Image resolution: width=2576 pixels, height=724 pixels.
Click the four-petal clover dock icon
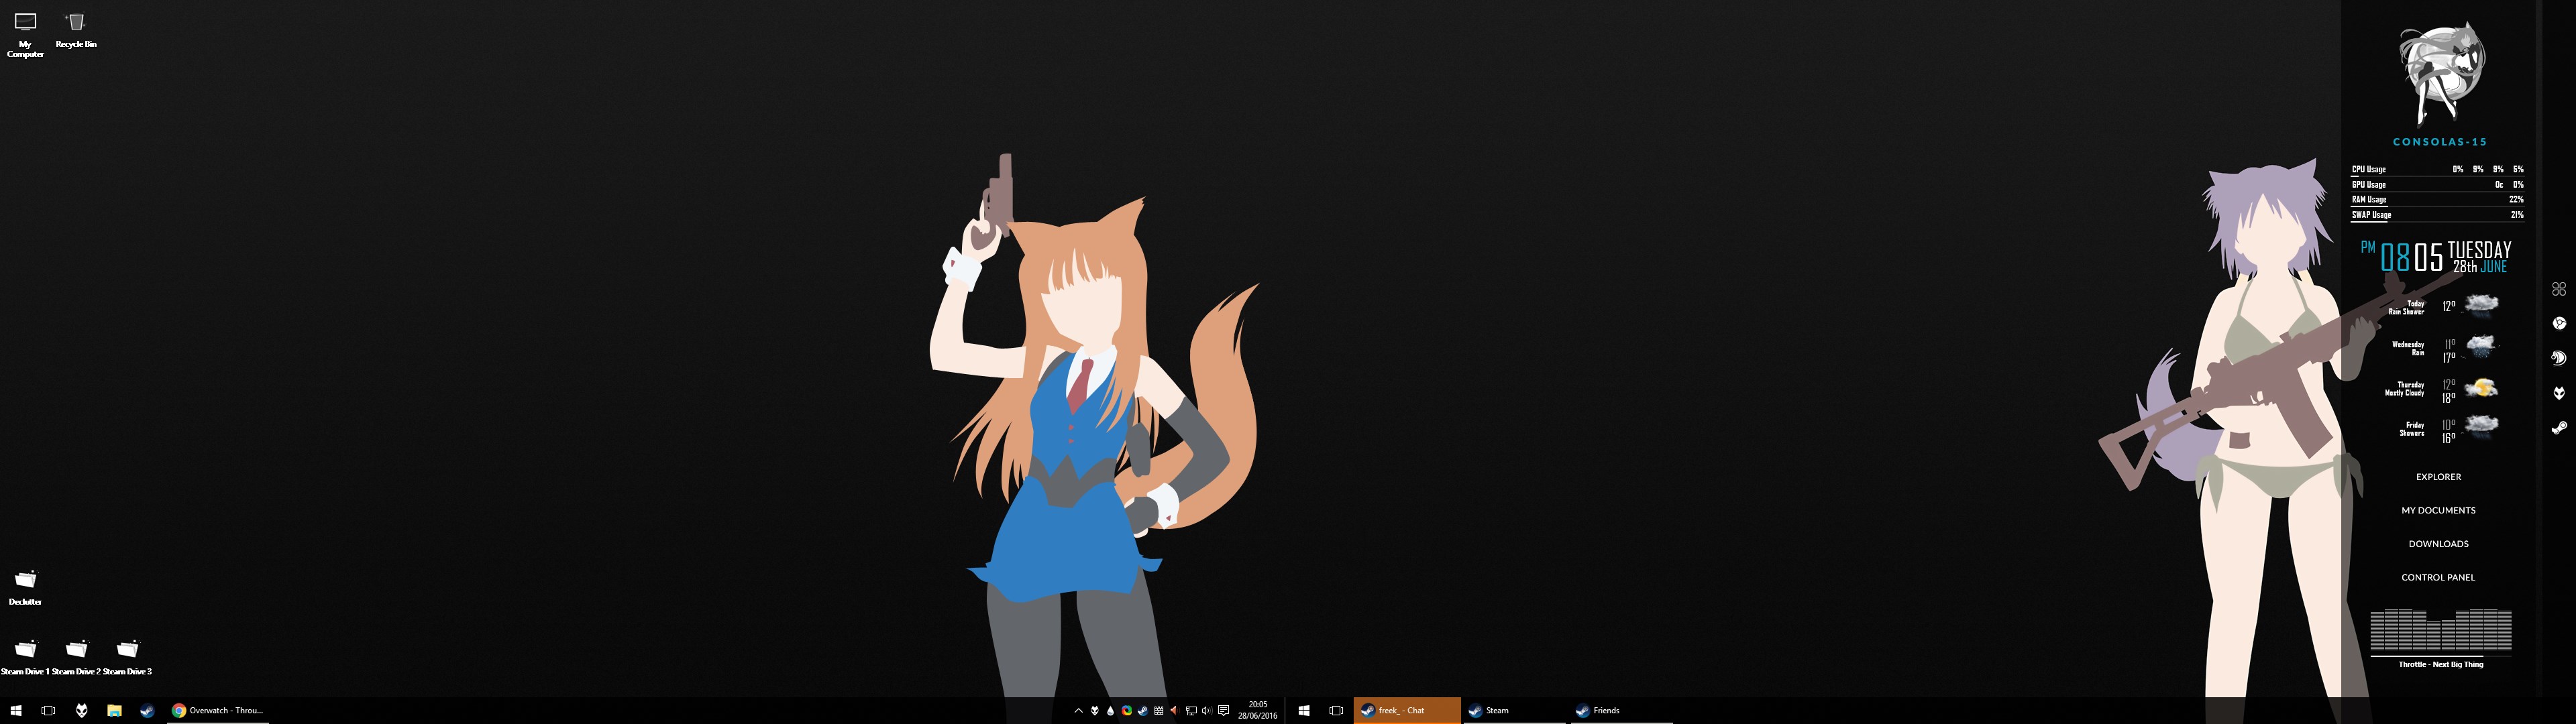pos(2559,289)
